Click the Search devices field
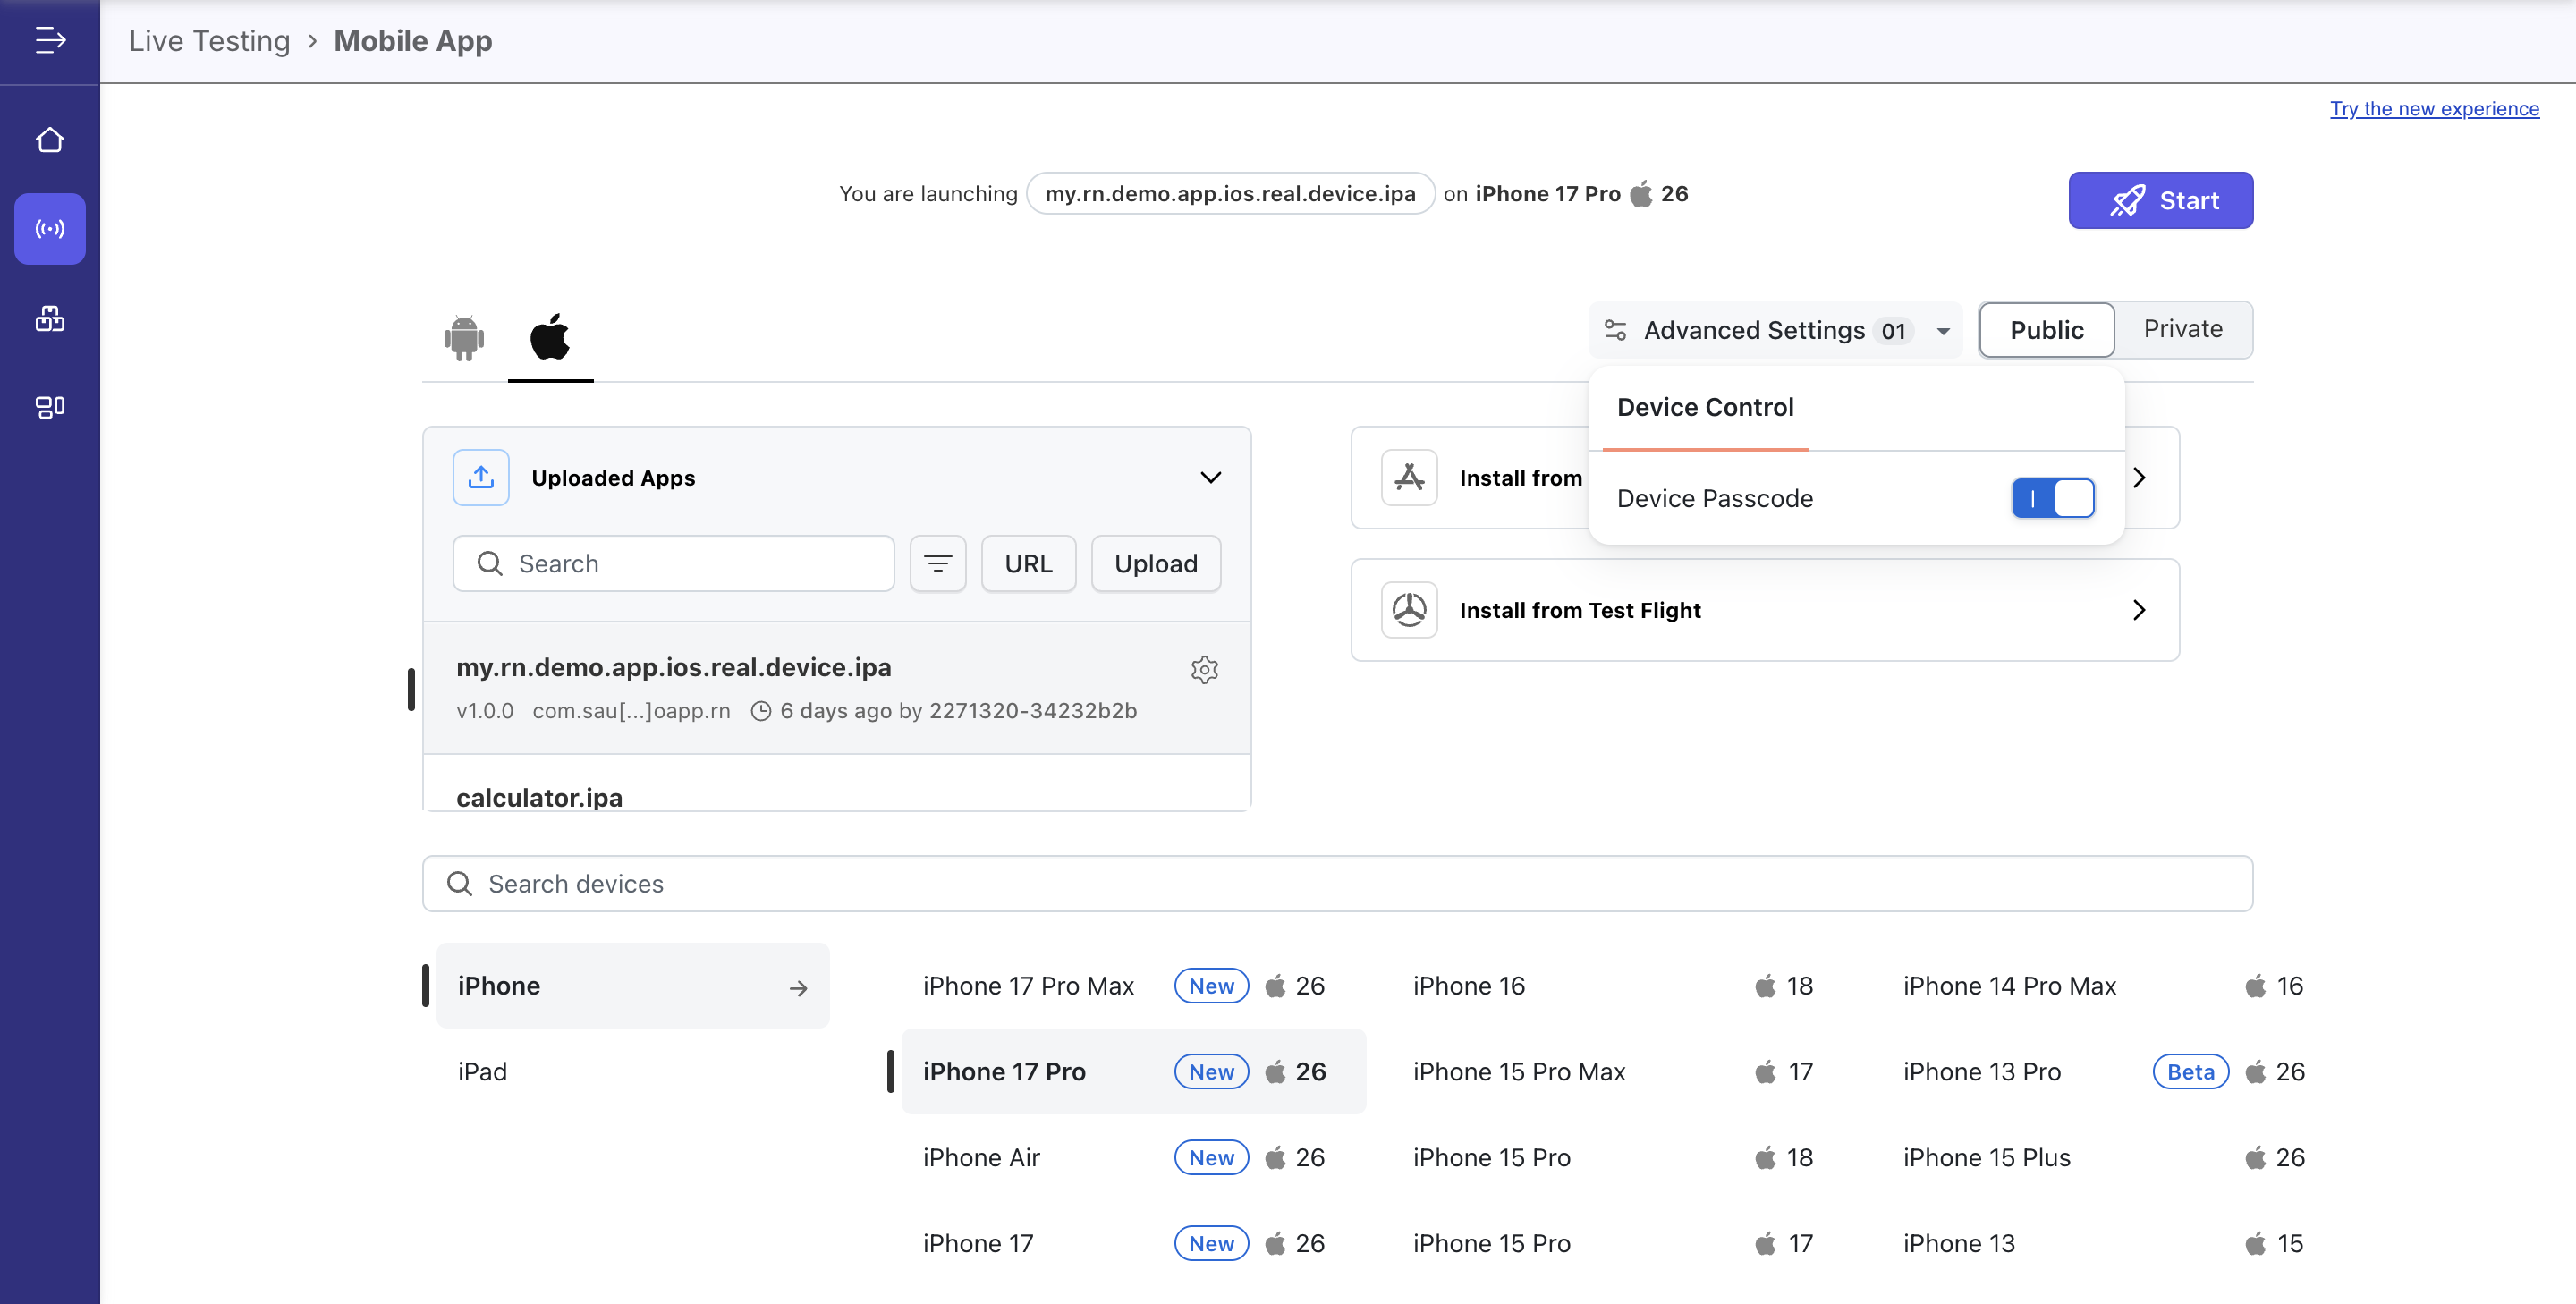 point(1336,883)
